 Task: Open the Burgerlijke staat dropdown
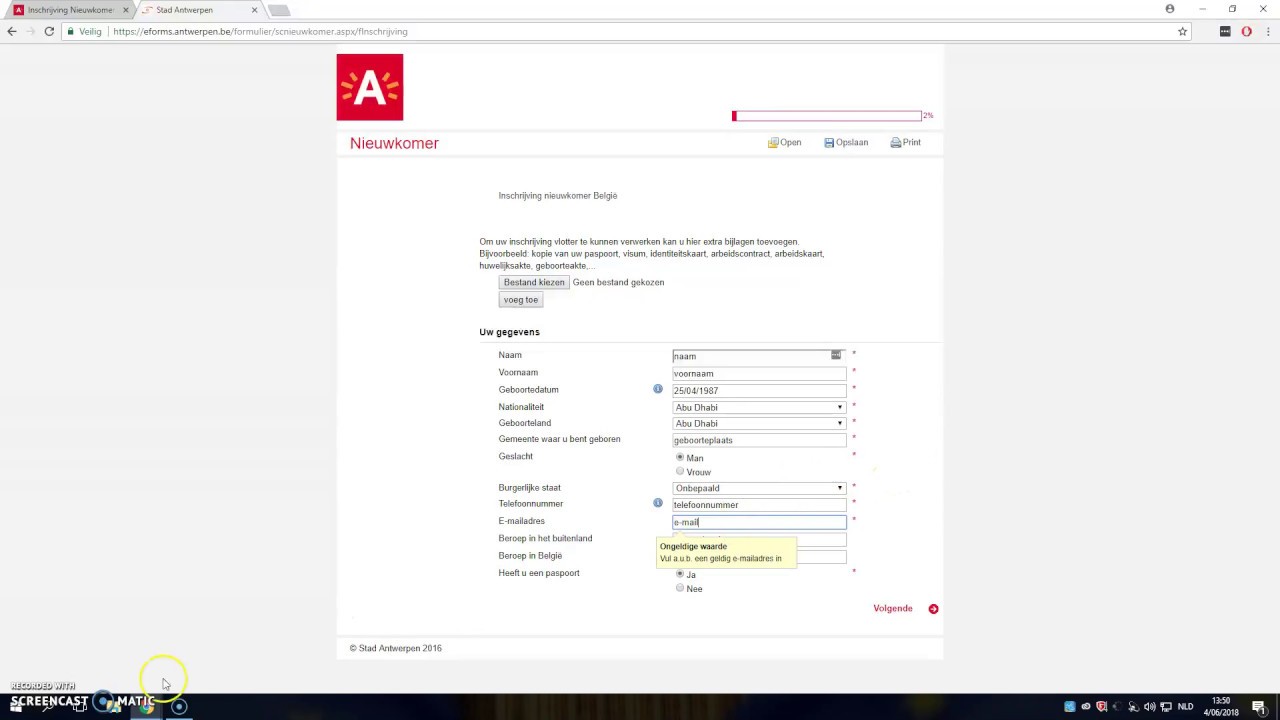tap(759, 488)
